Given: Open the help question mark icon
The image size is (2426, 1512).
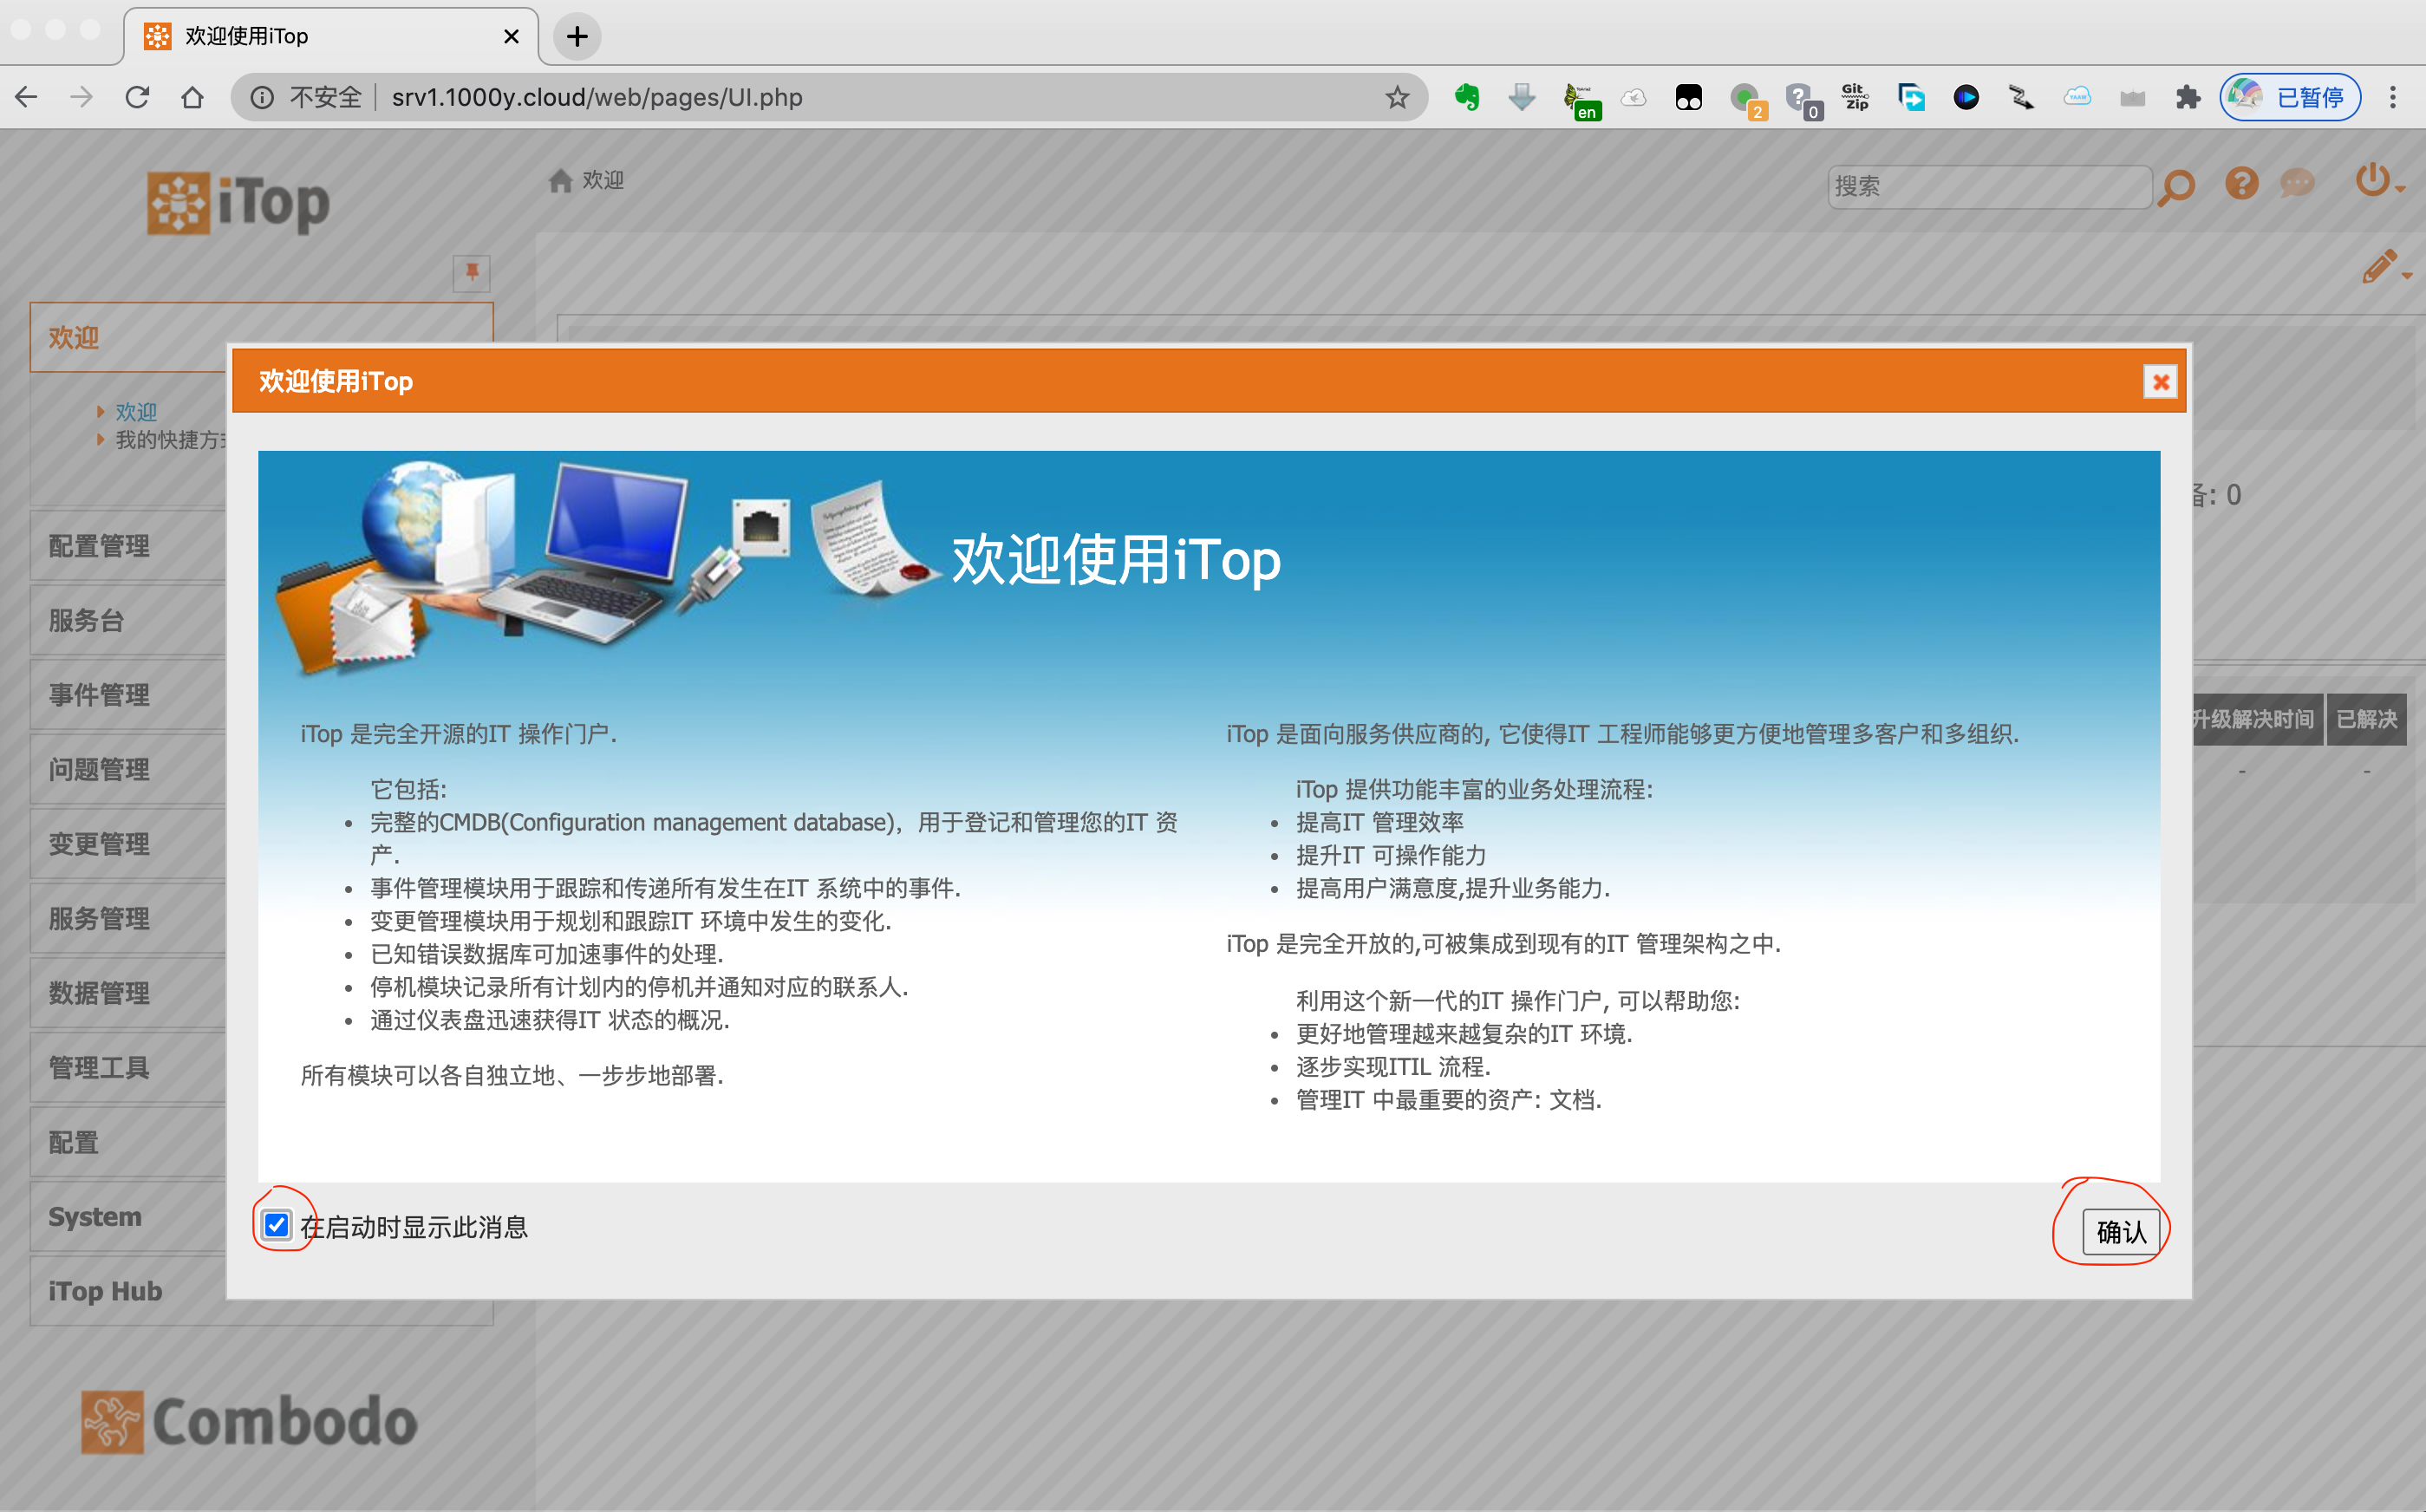Looking at the screenshot, I should click(2241, 183).
